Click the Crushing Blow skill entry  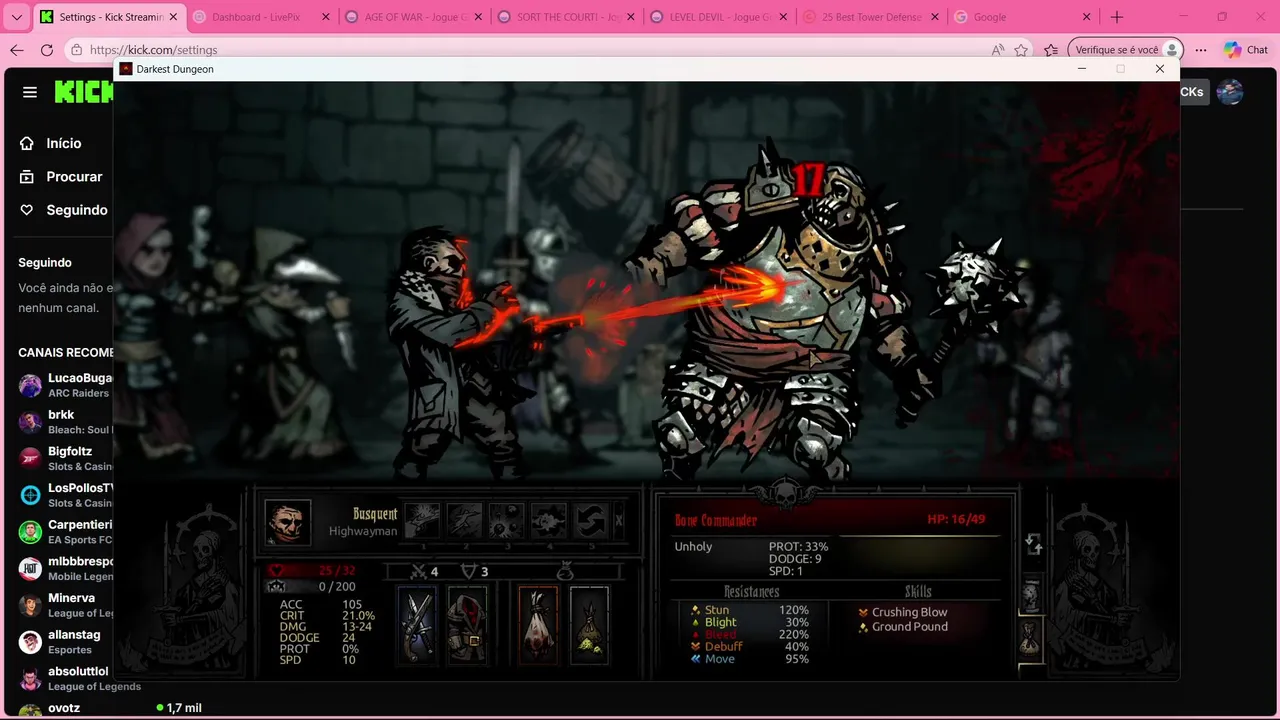click(902, 612)
